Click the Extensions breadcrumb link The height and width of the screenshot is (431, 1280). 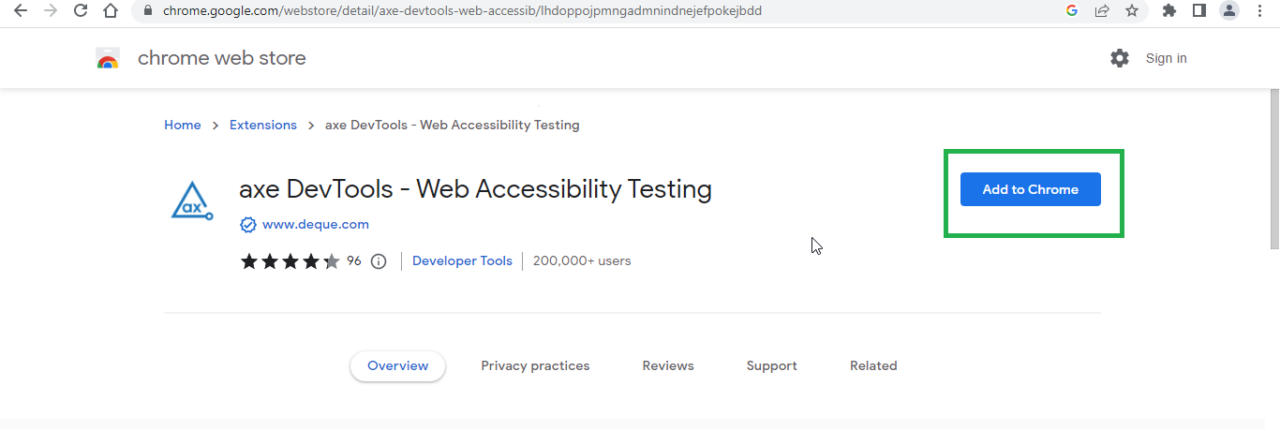pyautogui.click(x=263, y=125)
